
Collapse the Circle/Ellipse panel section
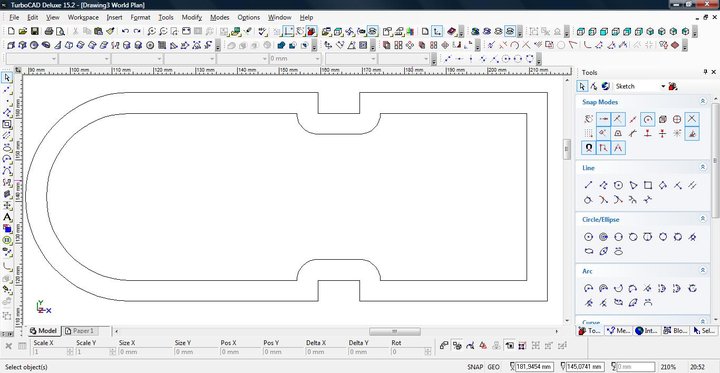click(x=703, y=219)
